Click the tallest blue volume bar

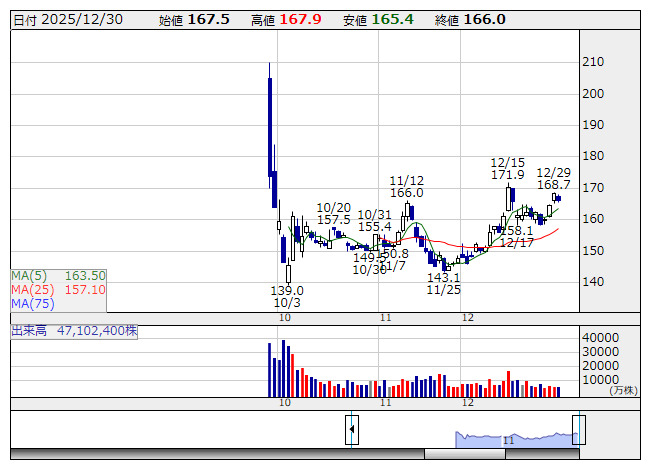point(284,368)
